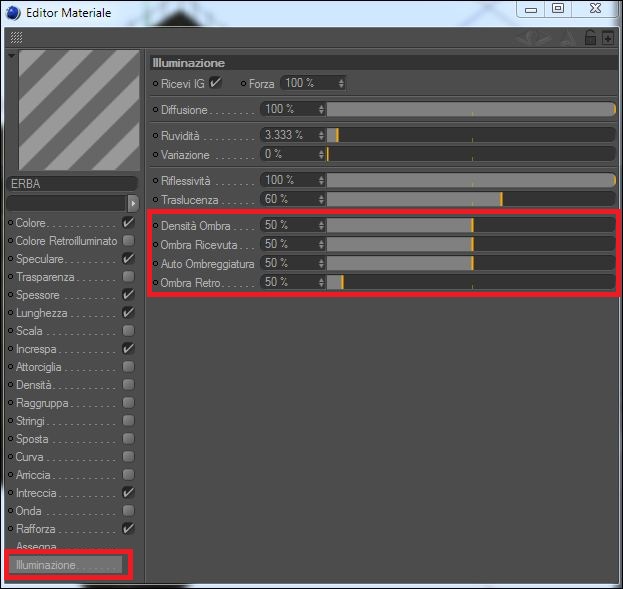Enable the Arriccia checkbox

click(x=128, y=475)
